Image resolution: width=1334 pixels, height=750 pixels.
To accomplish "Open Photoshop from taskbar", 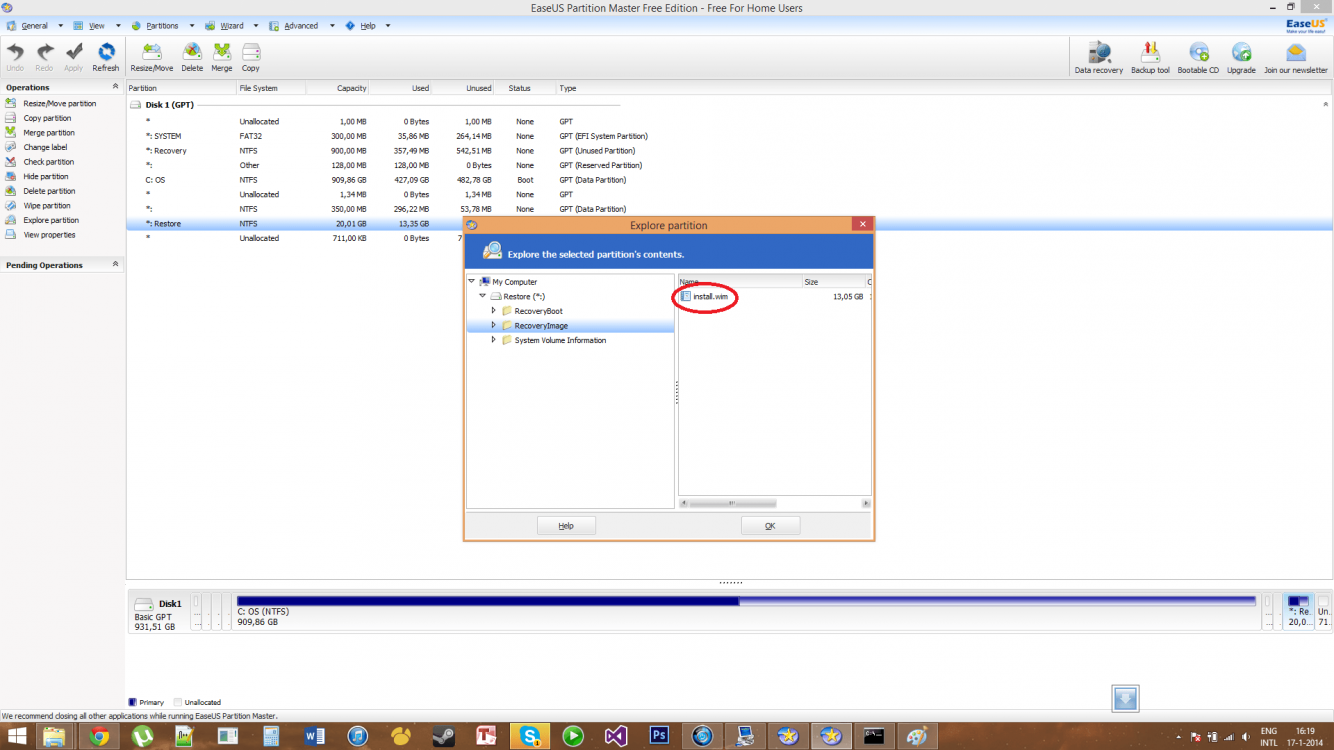I will pyautogui.click(x=659, y=737).
